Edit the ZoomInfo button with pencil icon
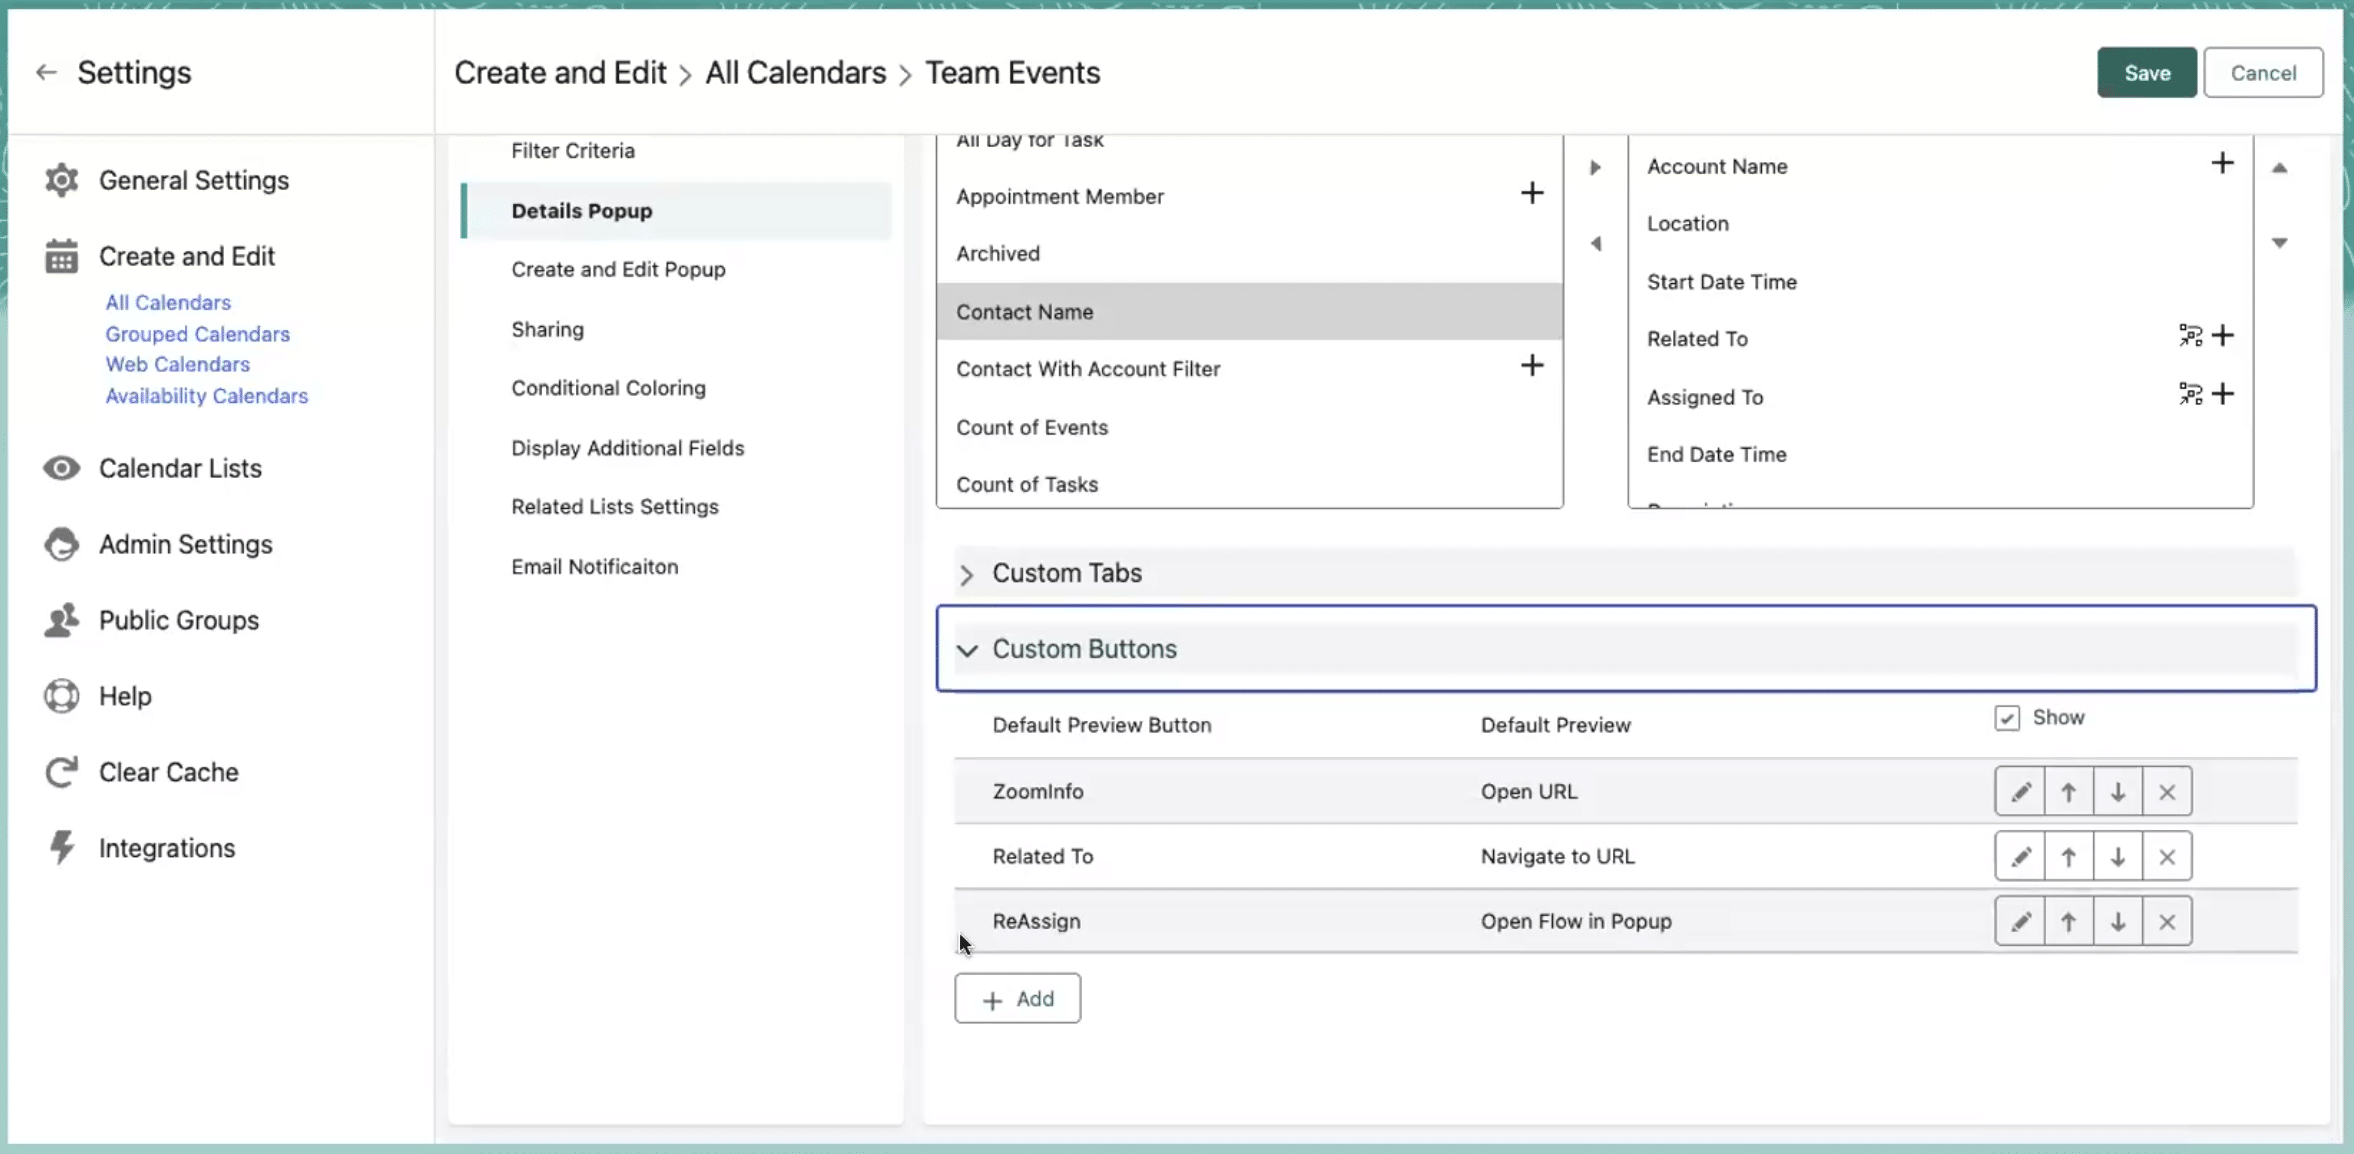 pos(2020,792)
